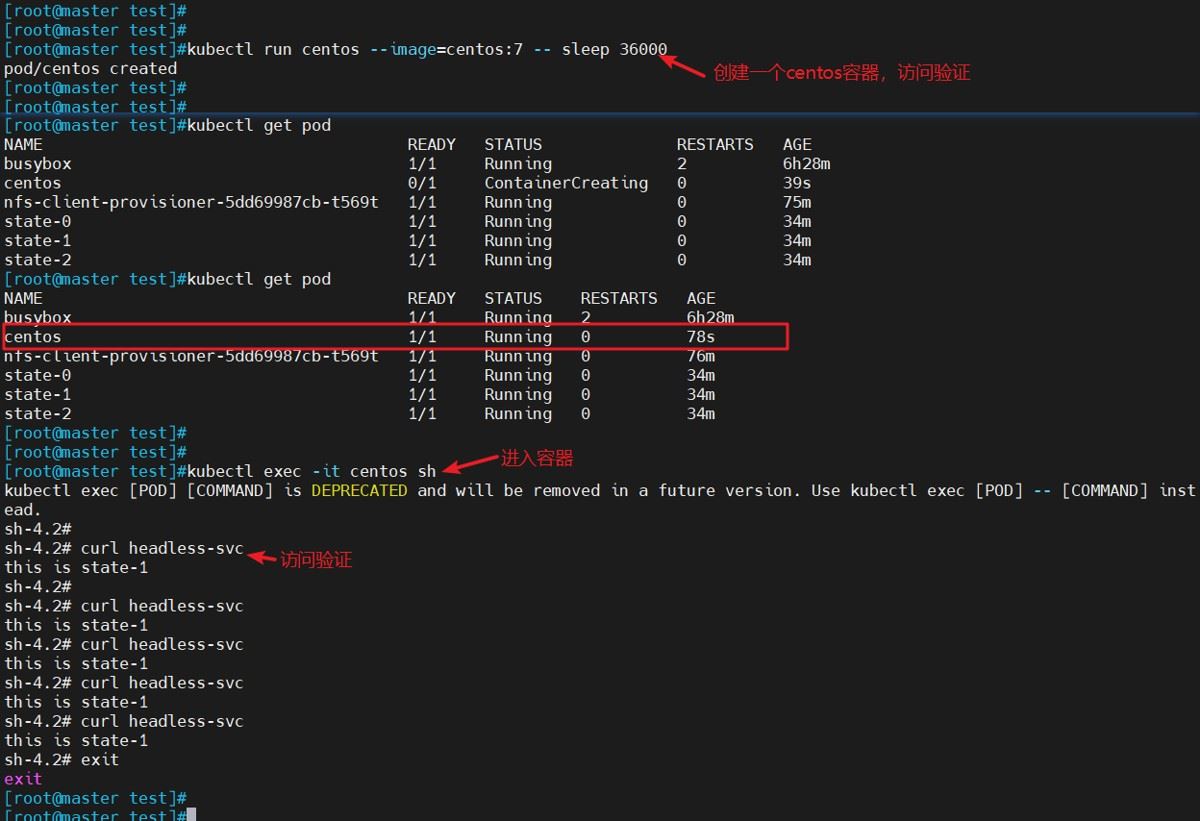Image resolution: width=1200 pixels, height=821 pixels.
Task: Click the "pod/centos created" output line
Action: point(90,69)
